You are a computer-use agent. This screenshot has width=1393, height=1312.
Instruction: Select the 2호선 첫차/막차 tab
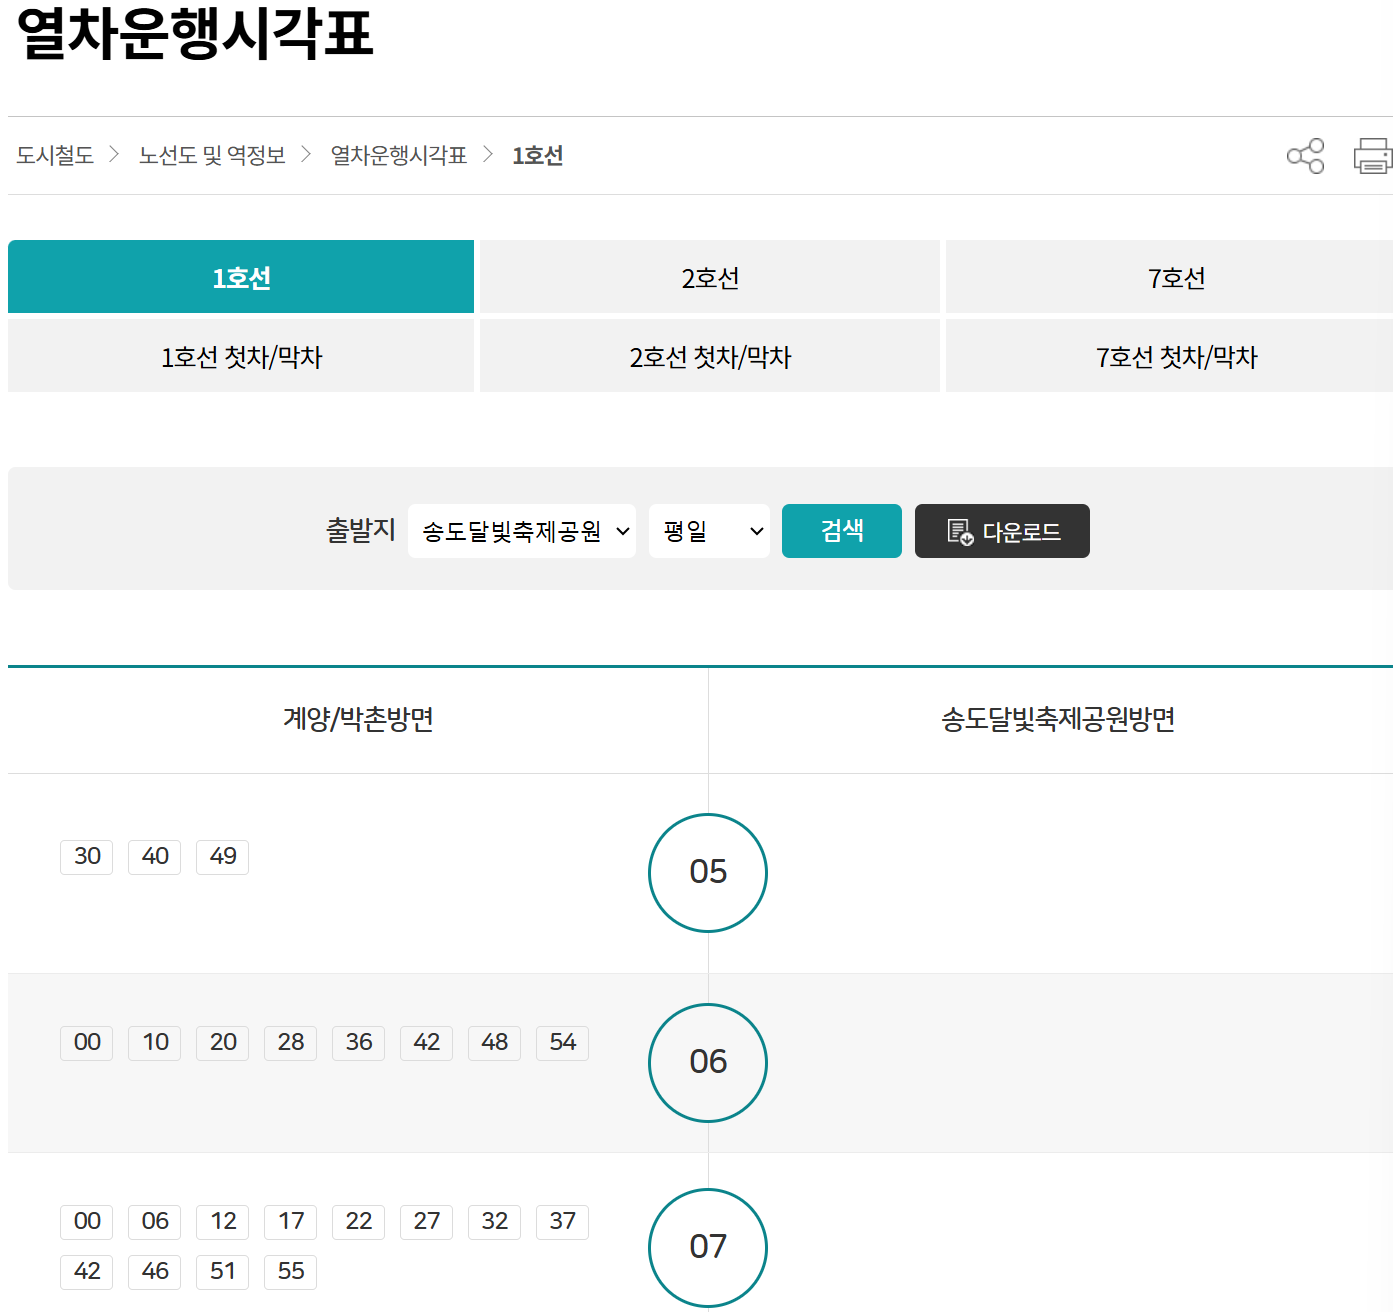(x=708, y=356)
